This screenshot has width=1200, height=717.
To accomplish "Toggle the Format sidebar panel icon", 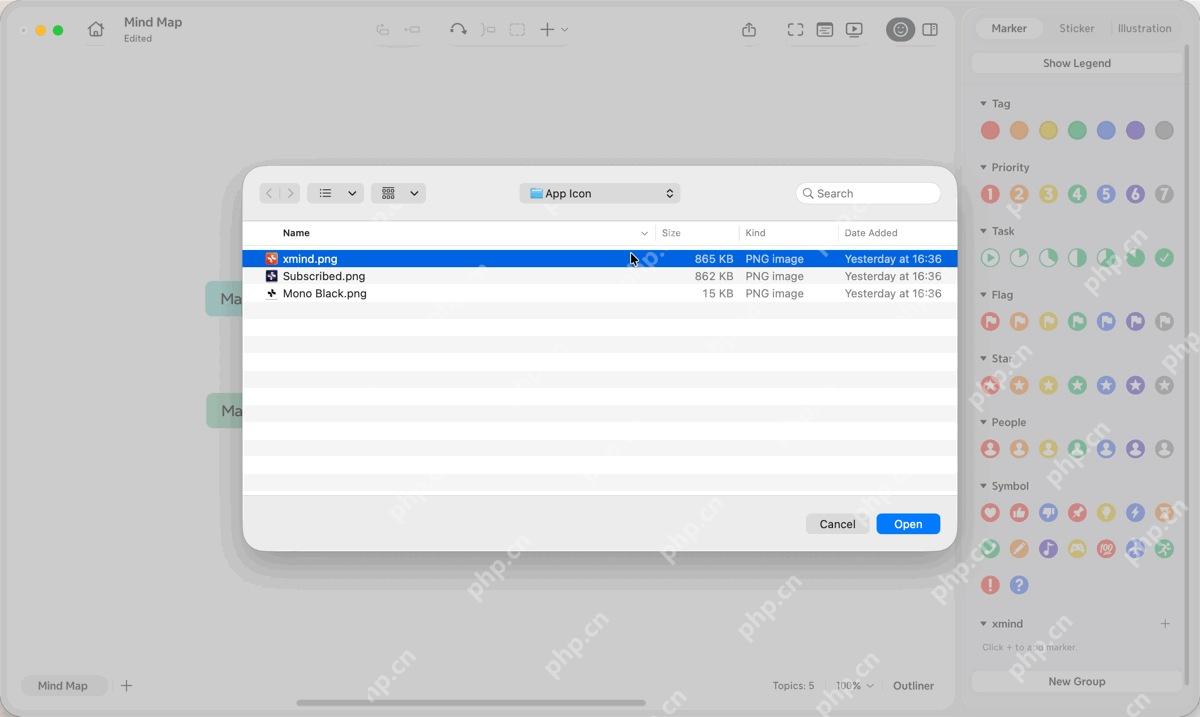I will (930, 30).
